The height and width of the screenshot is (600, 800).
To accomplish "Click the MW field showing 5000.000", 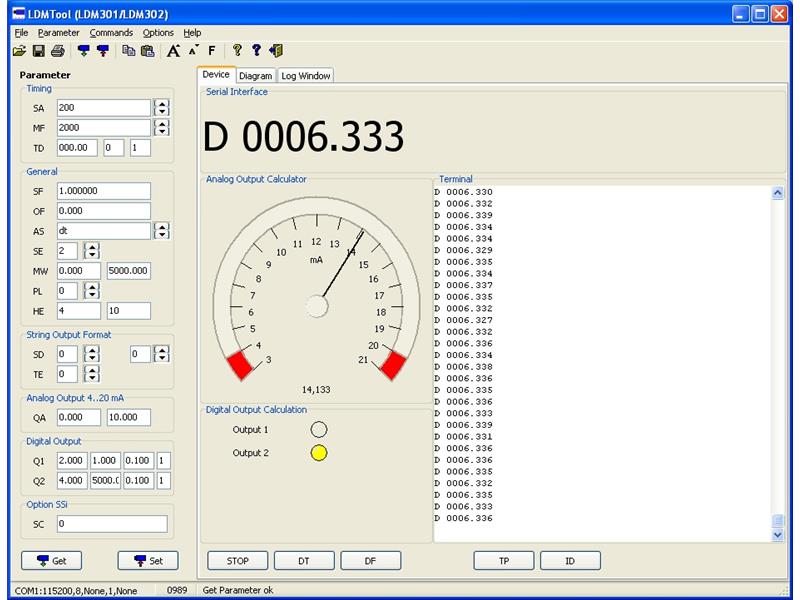I will [129, 271].
